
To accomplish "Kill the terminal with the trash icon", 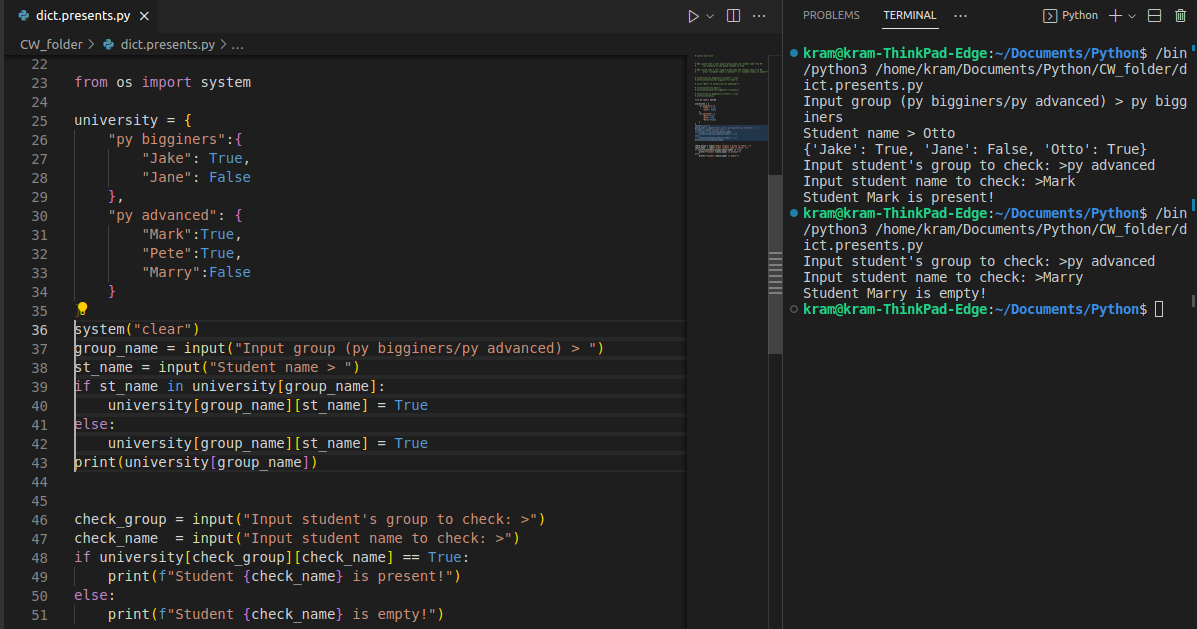I will tap(1180, 15).
